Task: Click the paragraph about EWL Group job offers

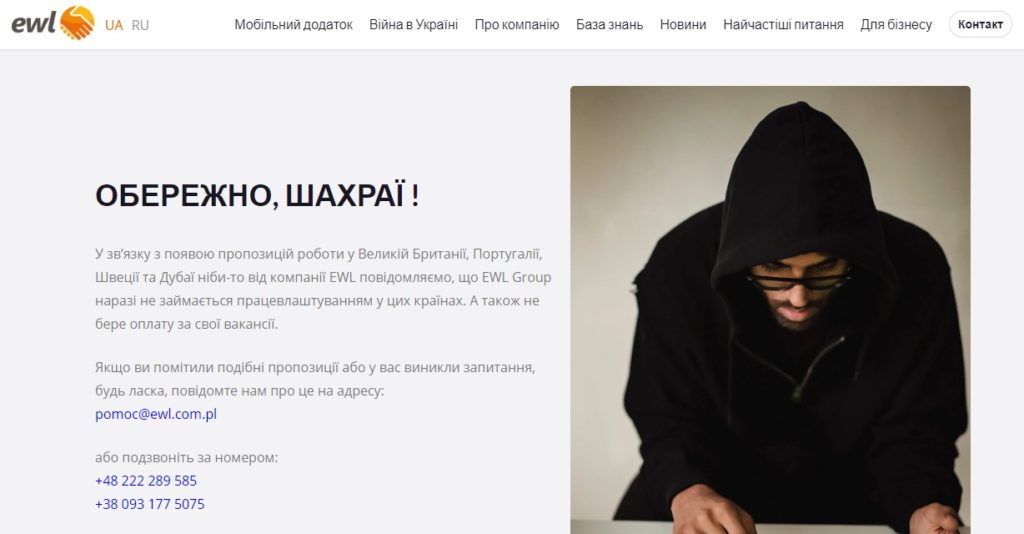Action: (x=323, y=289)
